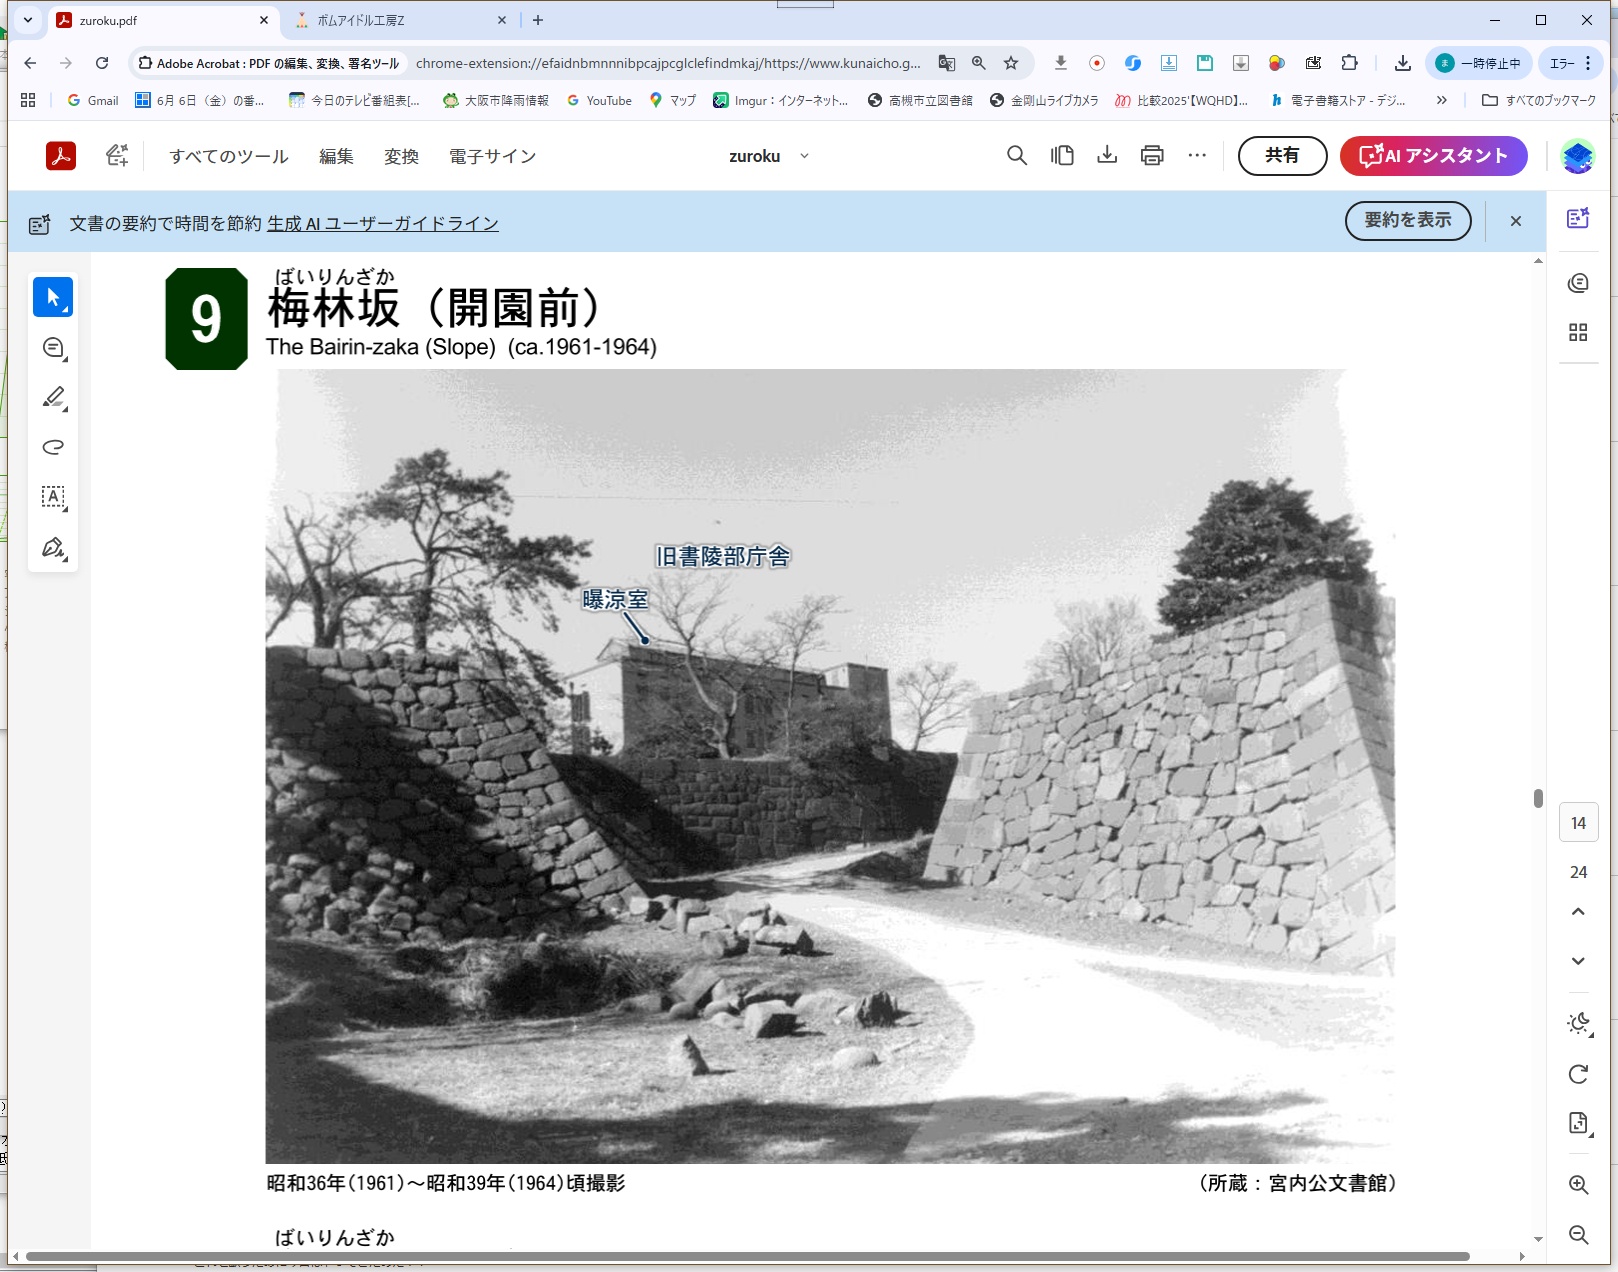
Task: Open the fill and sign pen tool
Action: coord(53,547)
